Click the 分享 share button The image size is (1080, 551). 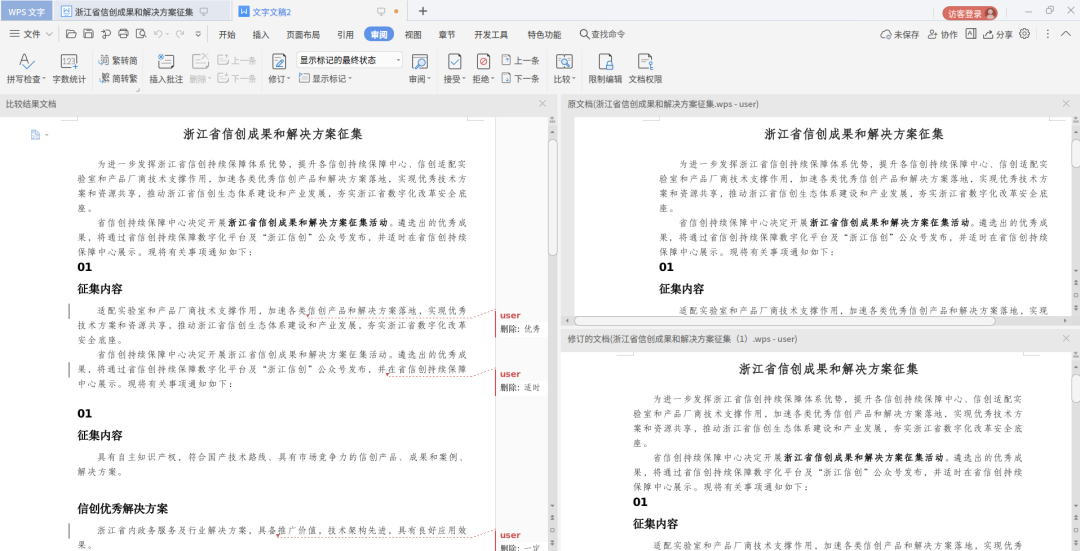[997, 34]
